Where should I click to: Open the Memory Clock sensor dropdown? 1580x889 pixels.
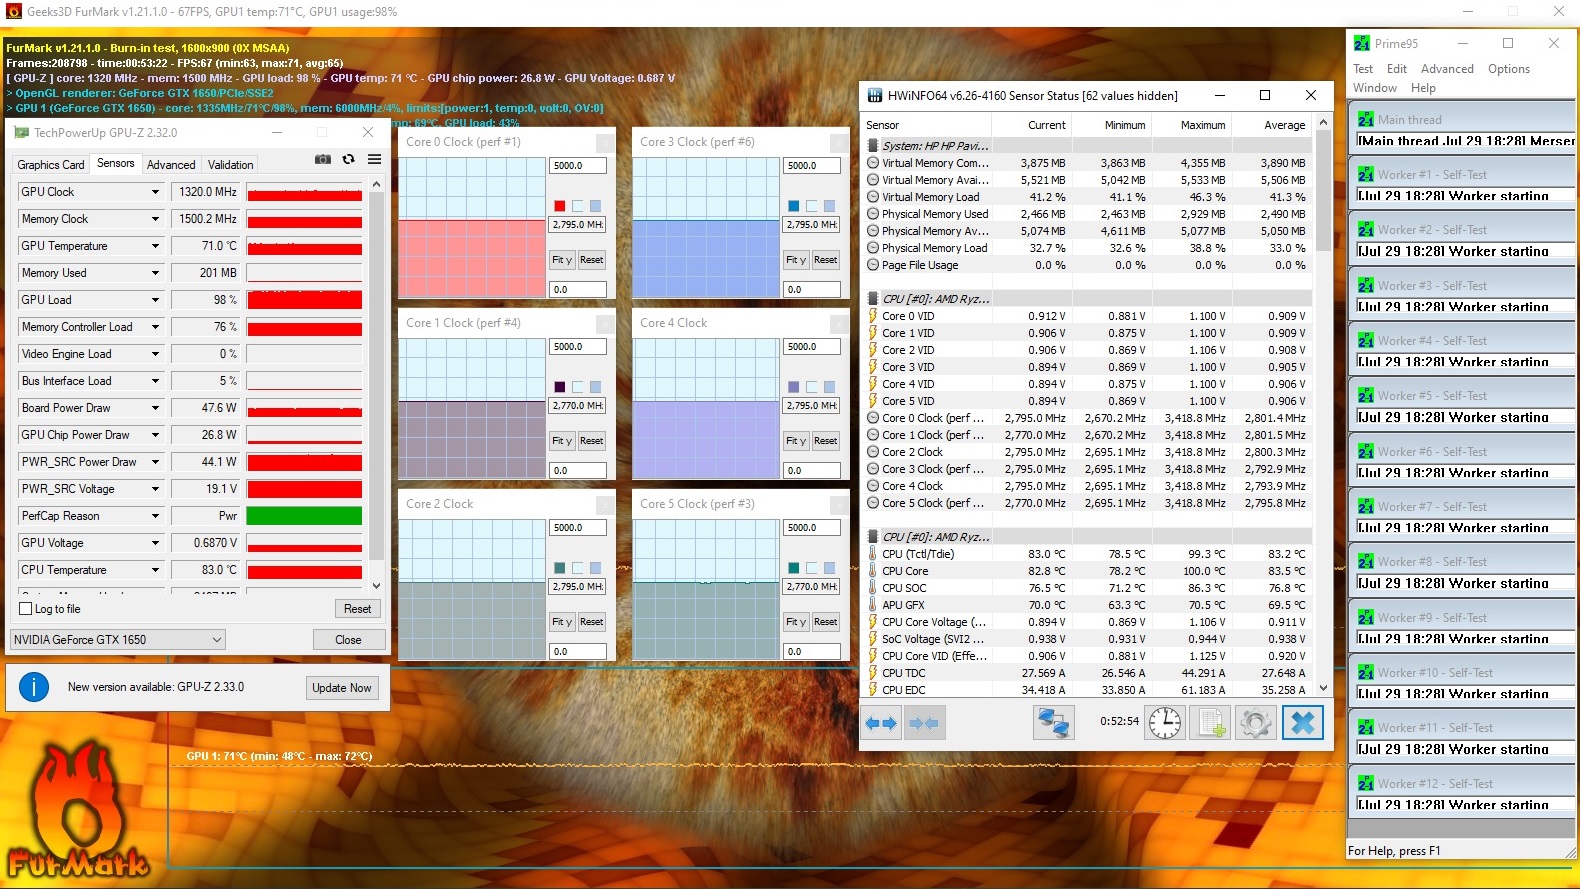tap(155, 219)
